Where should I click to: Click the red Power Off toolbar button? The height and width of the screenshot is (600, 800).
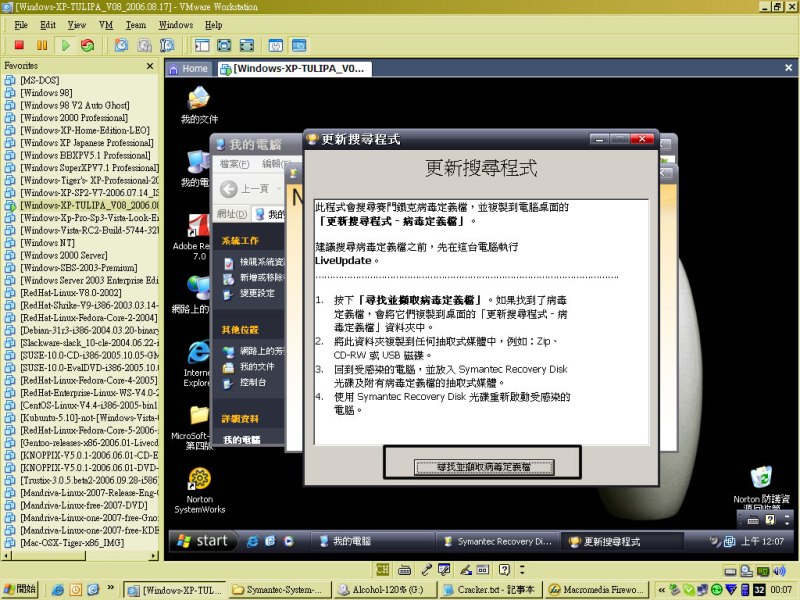pyautogui.click(x=19, y=45)
